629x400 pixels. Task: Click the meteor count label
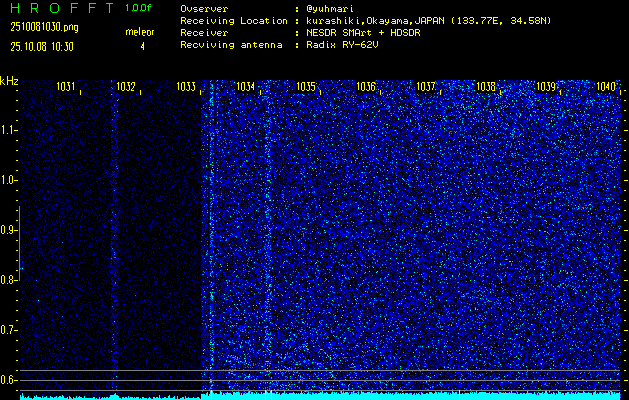coord(140,32)
